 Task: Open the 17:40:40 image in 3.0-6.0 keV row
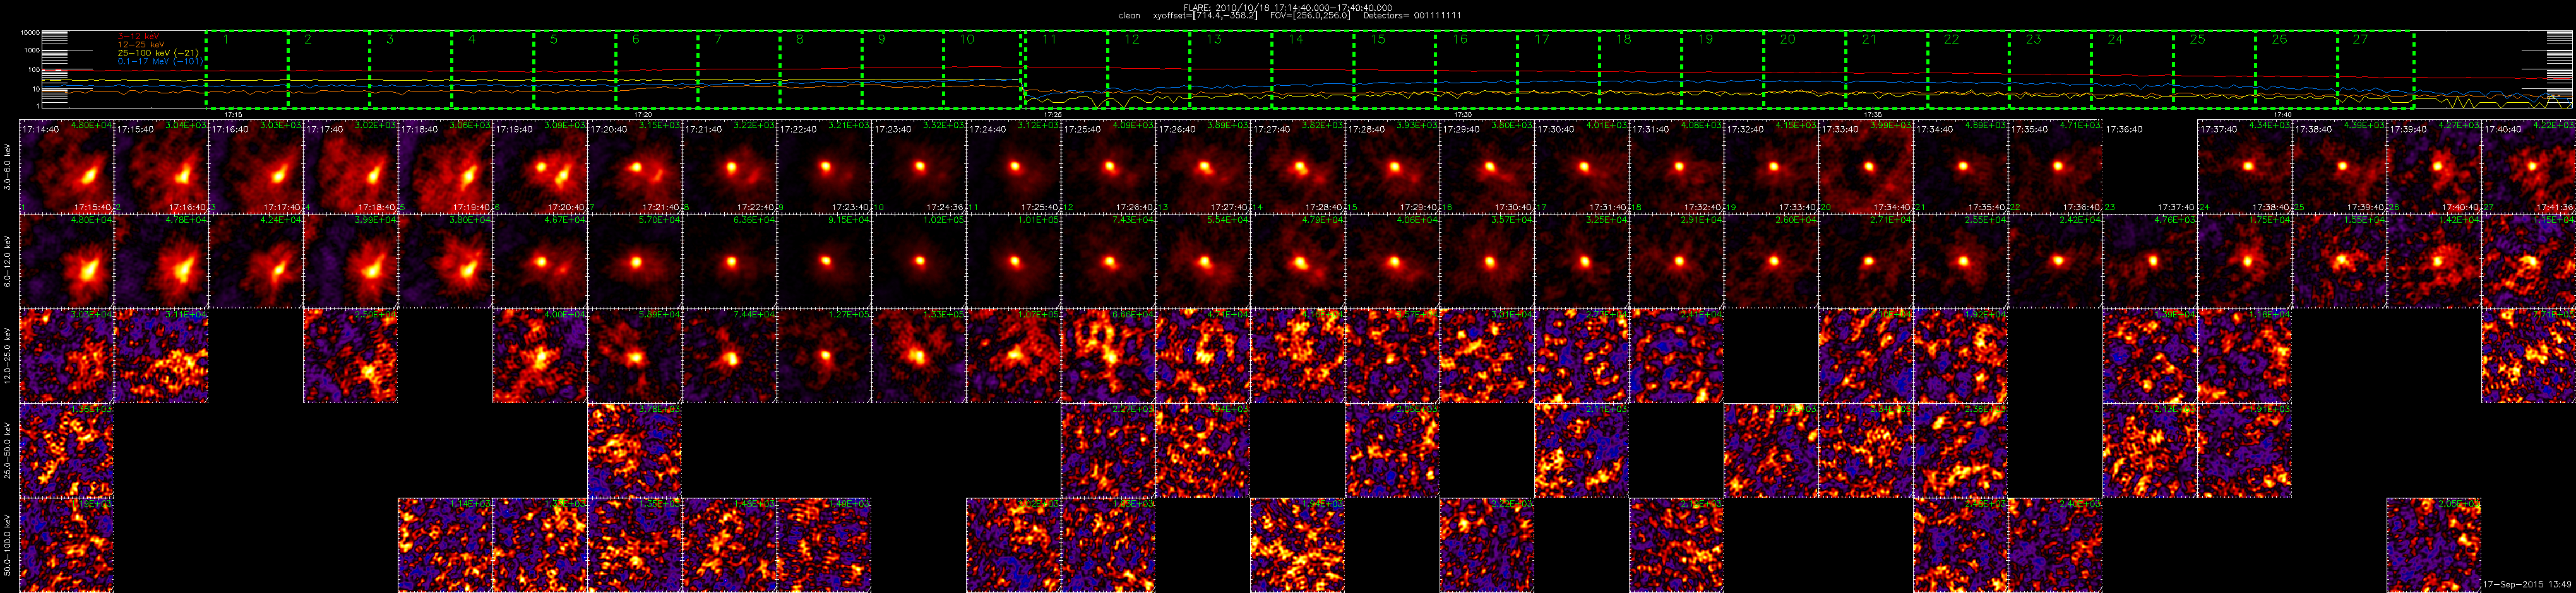(x=2528, y=167)
